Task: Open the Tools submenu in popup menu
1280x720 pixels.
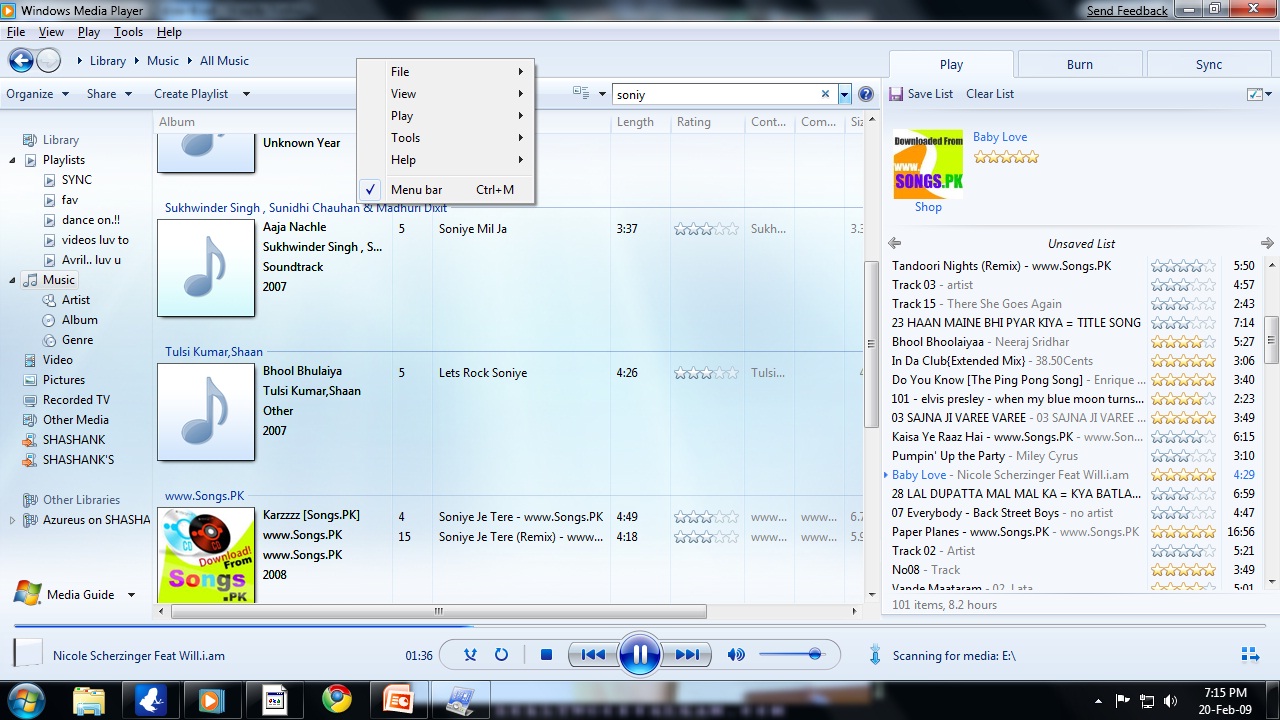Action: (x=446, y=138)
